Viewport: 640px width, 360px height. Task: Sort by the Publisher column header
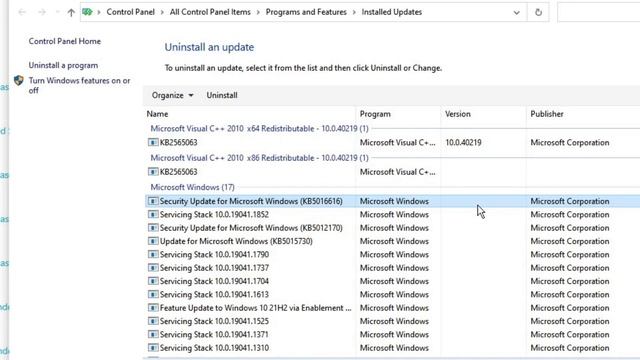(x=547, y=114)
